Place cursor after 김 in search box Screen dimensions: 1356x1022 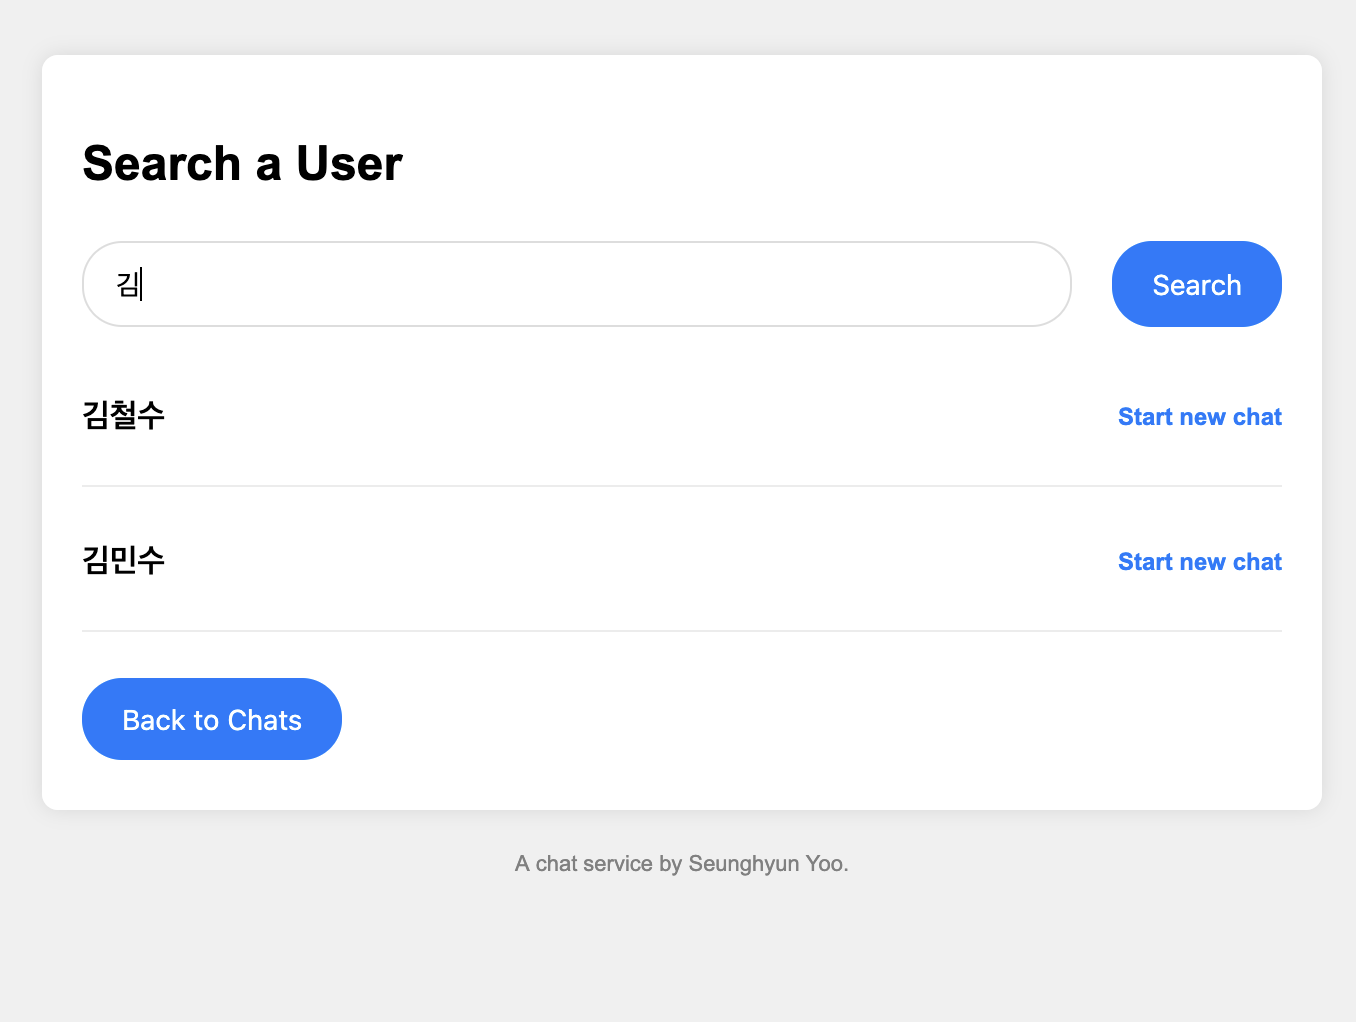[142, 285]
